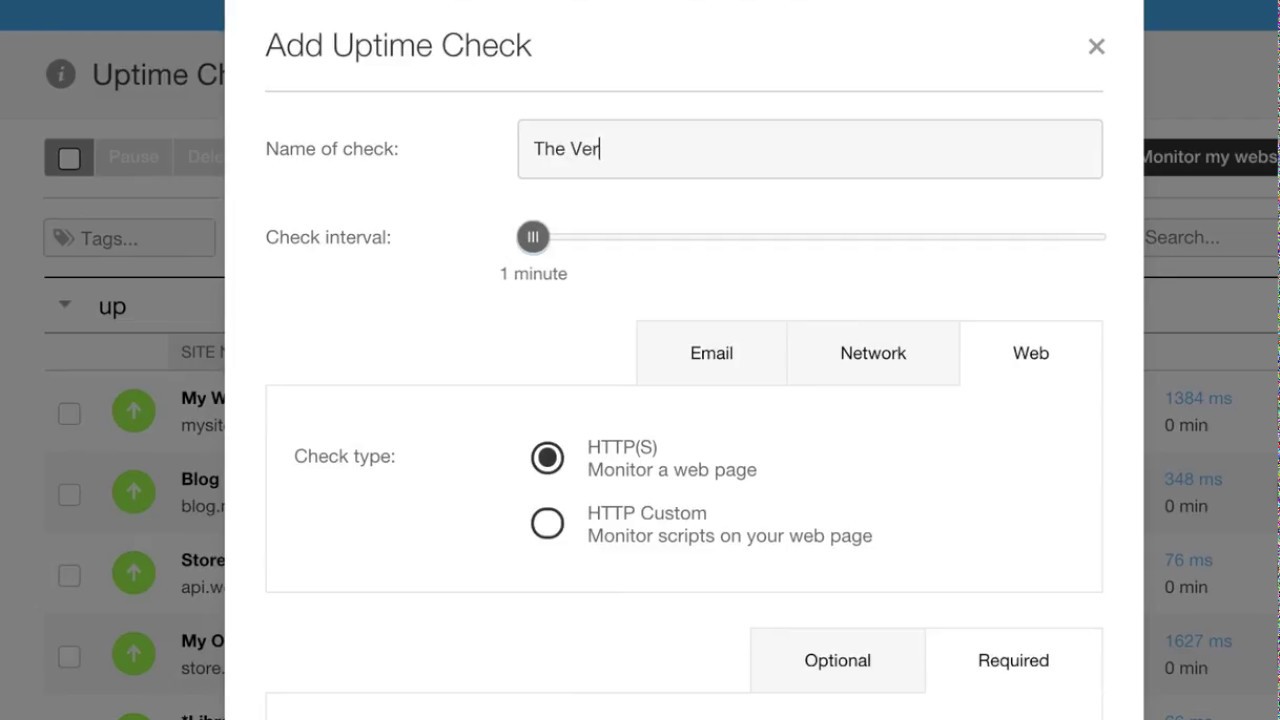Screen dimensions: 1280x720
Task: Click the 76 ms response time
Action: pyautogui.click(x=1188, y=560)
